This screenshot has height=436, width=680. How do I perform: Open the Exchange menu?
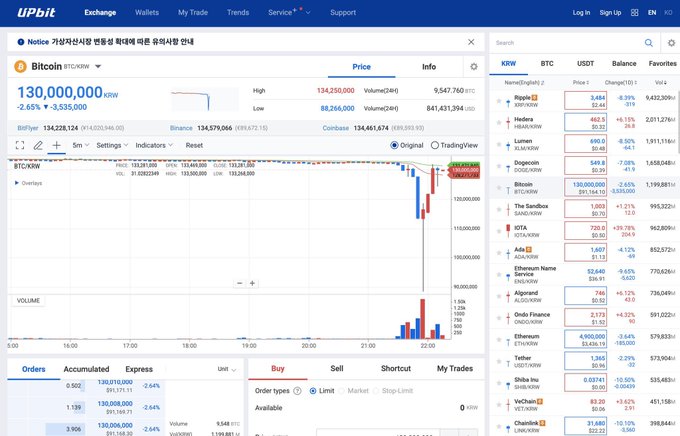(x=100, y=13)
